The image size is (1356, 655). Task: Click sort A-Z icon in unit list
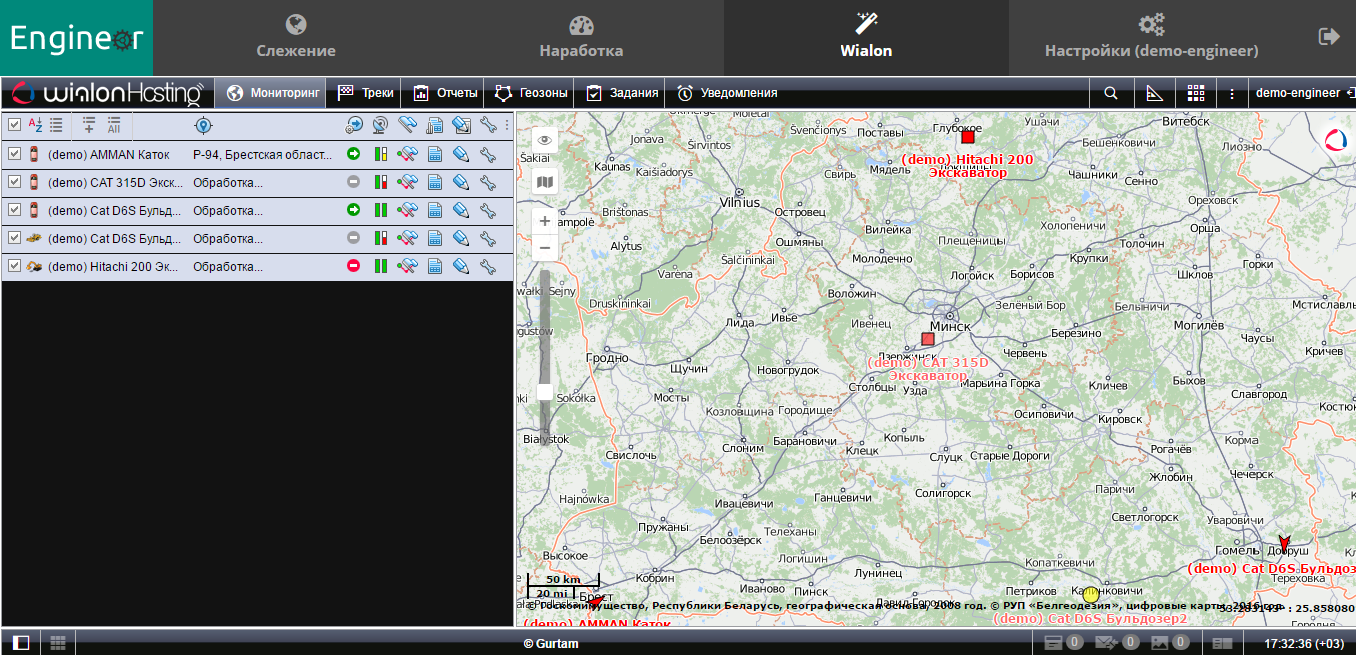[x=35, y=125]
